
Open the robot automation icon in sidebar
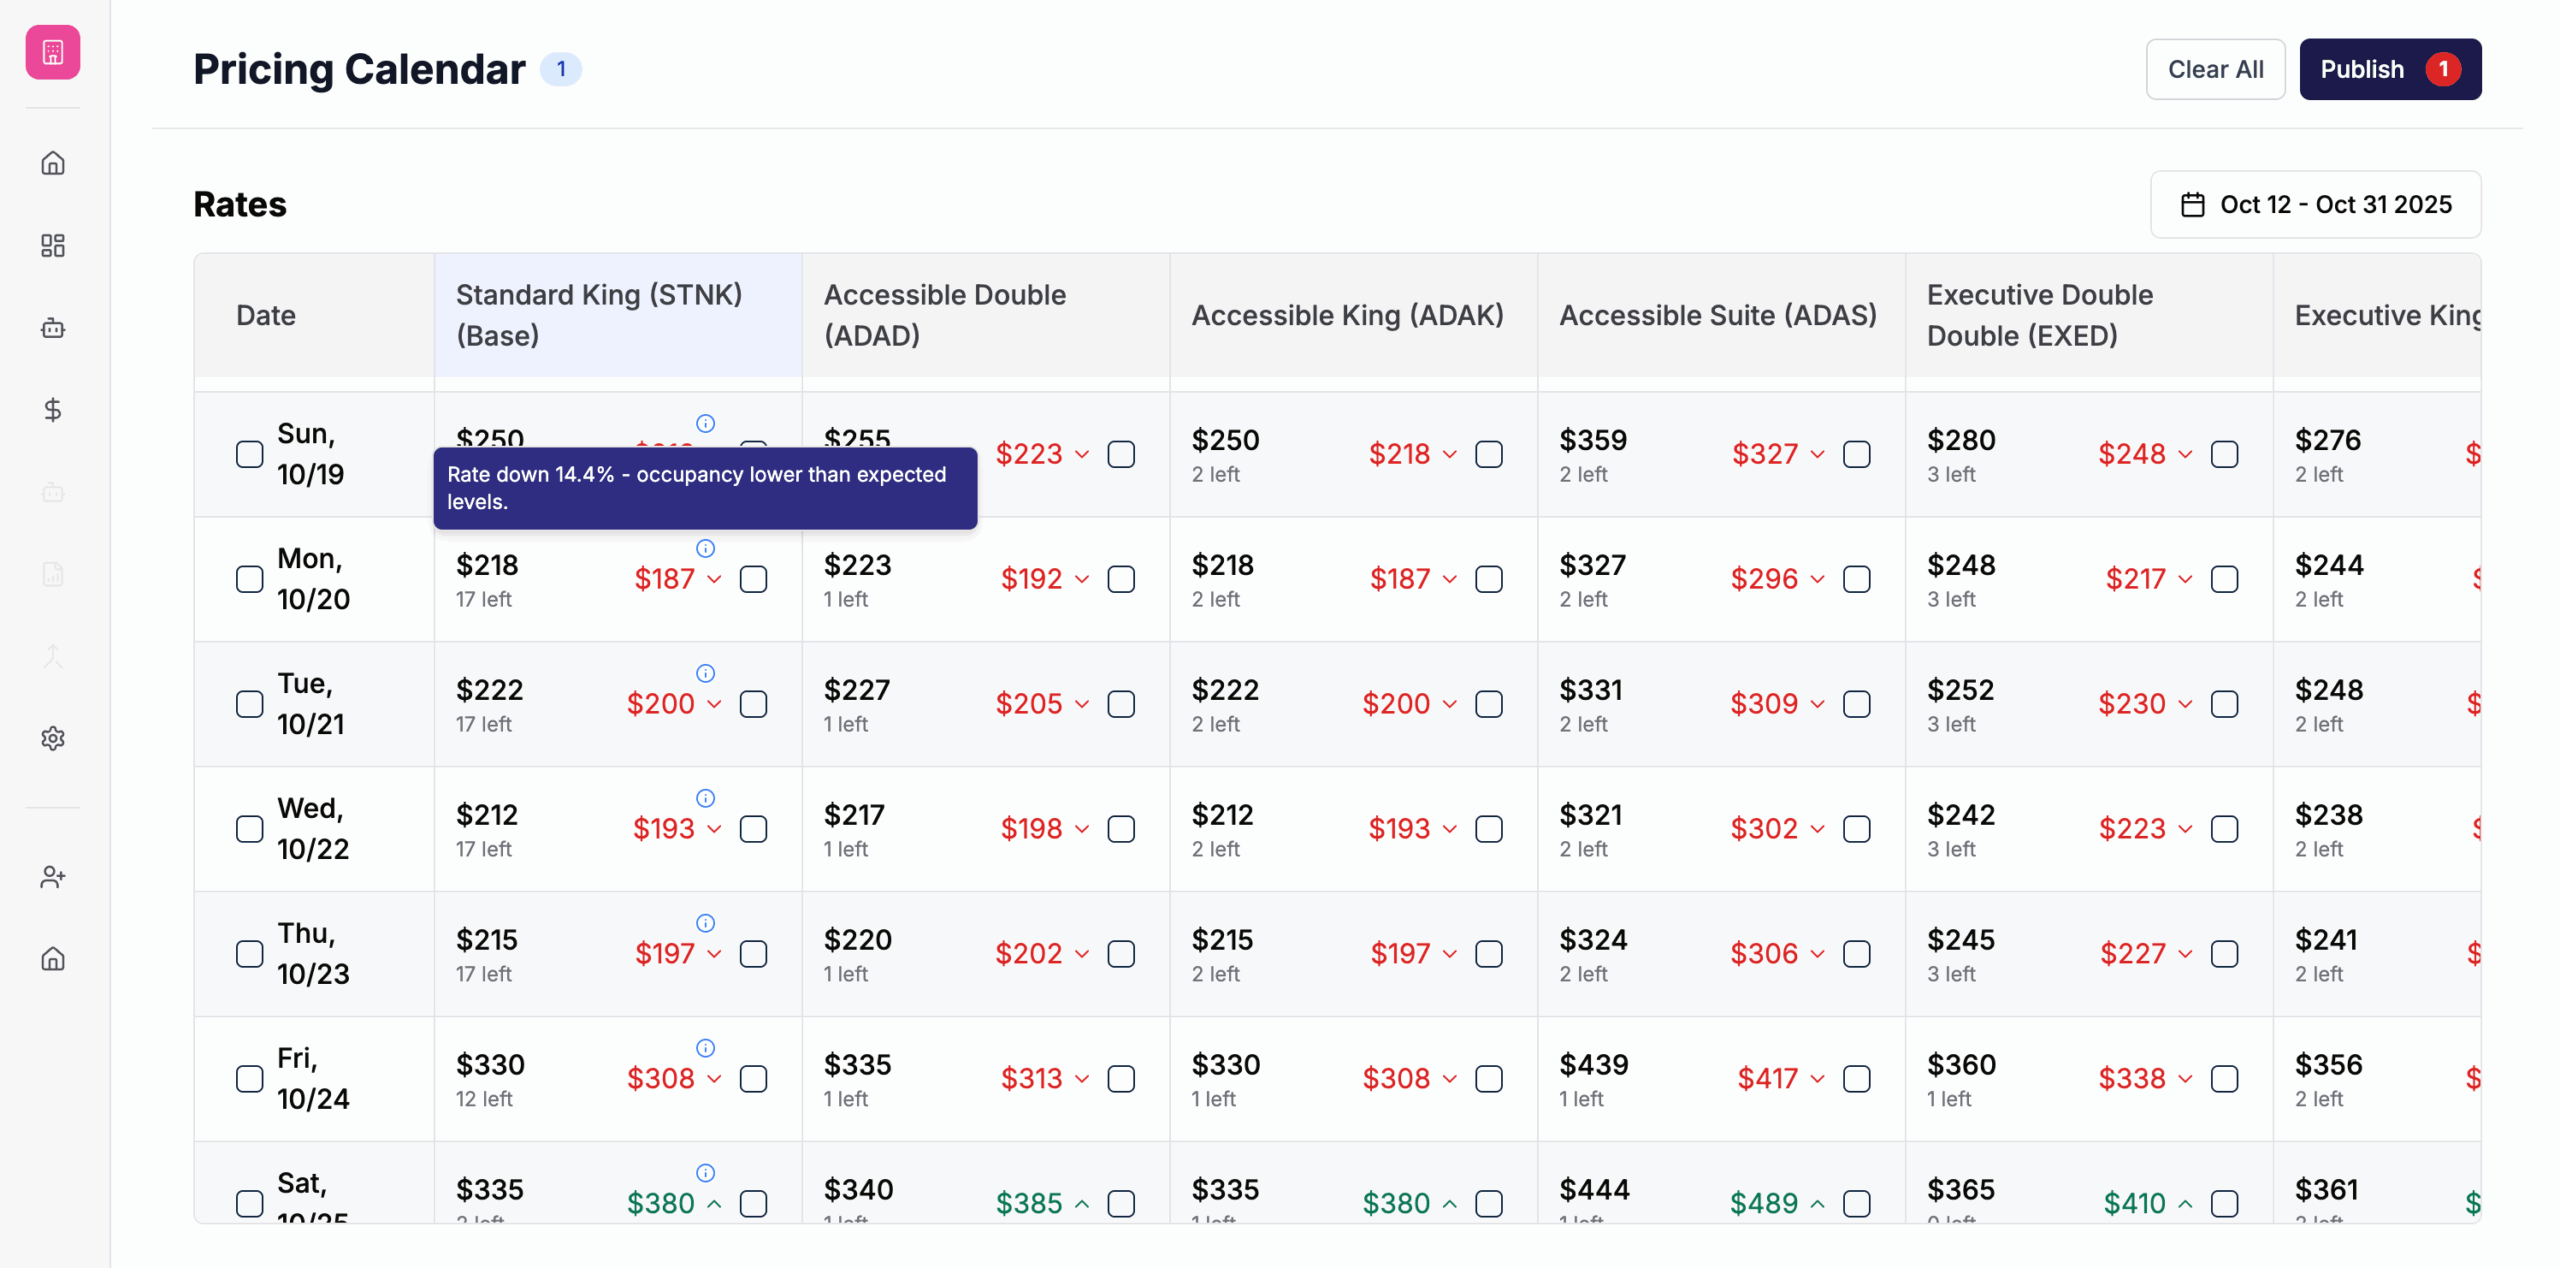53,328
